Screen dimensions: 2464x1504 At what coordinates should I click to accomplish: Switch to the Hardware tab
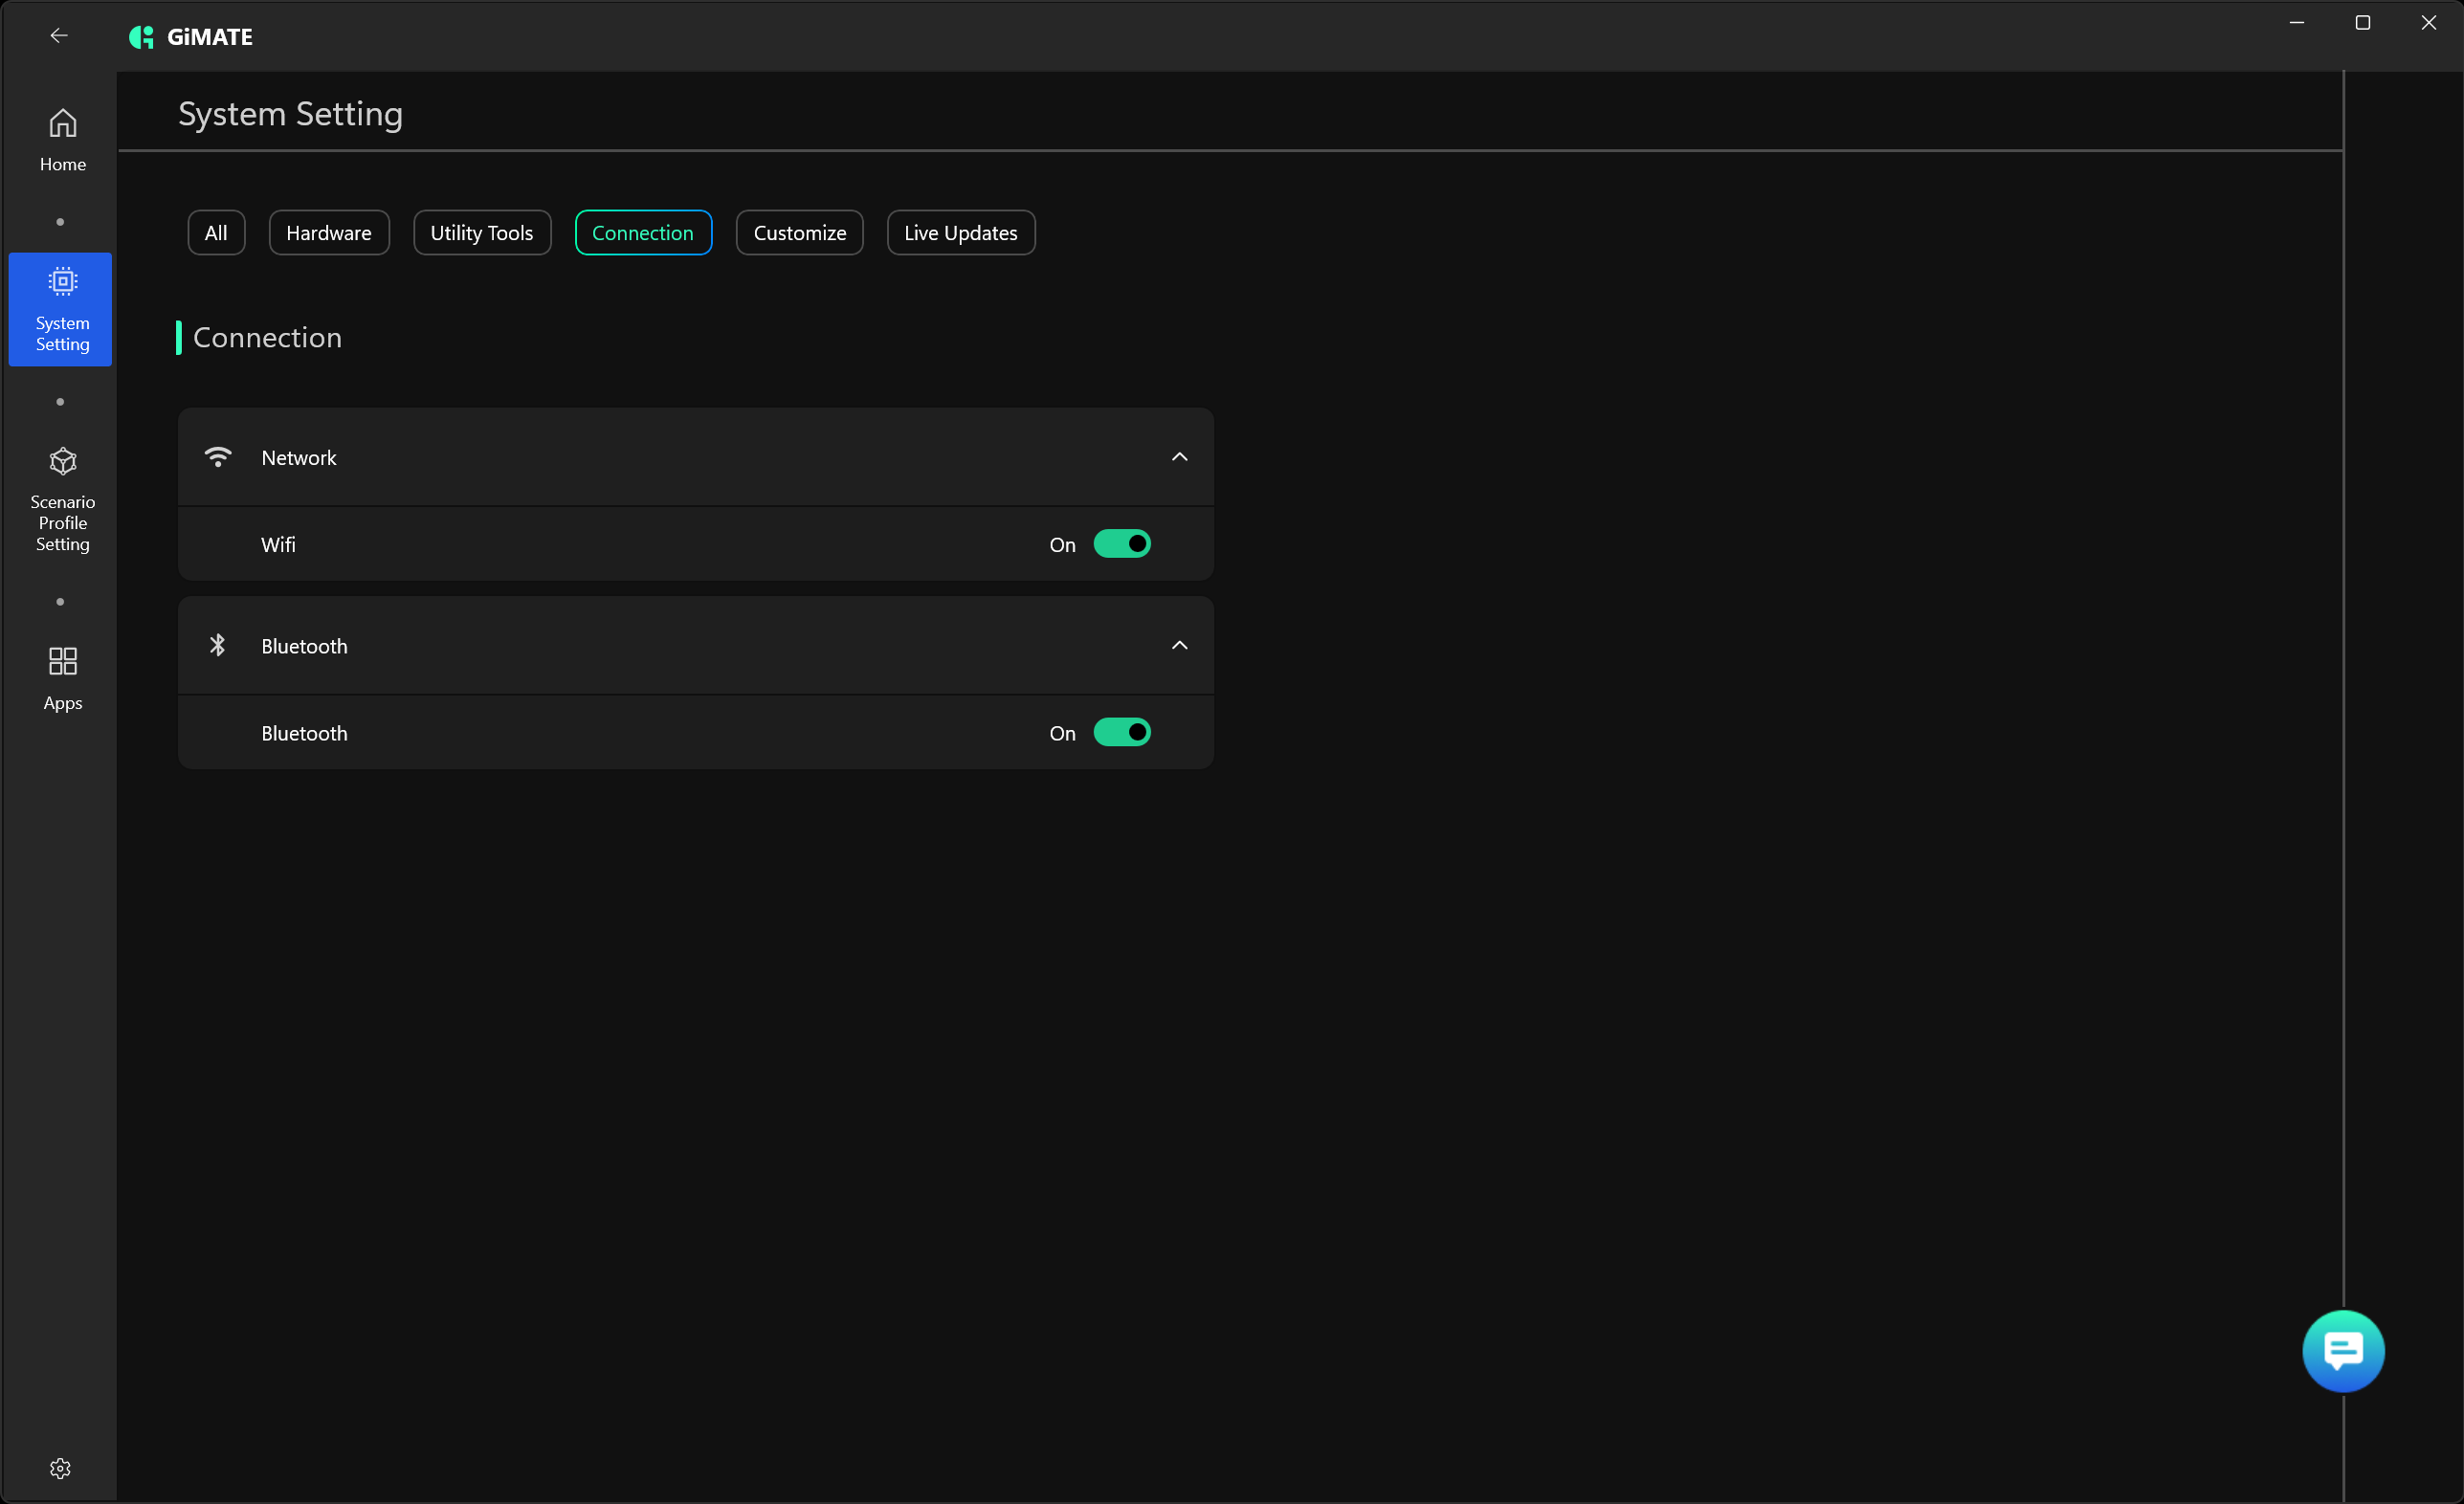click(x=328, y=232)
